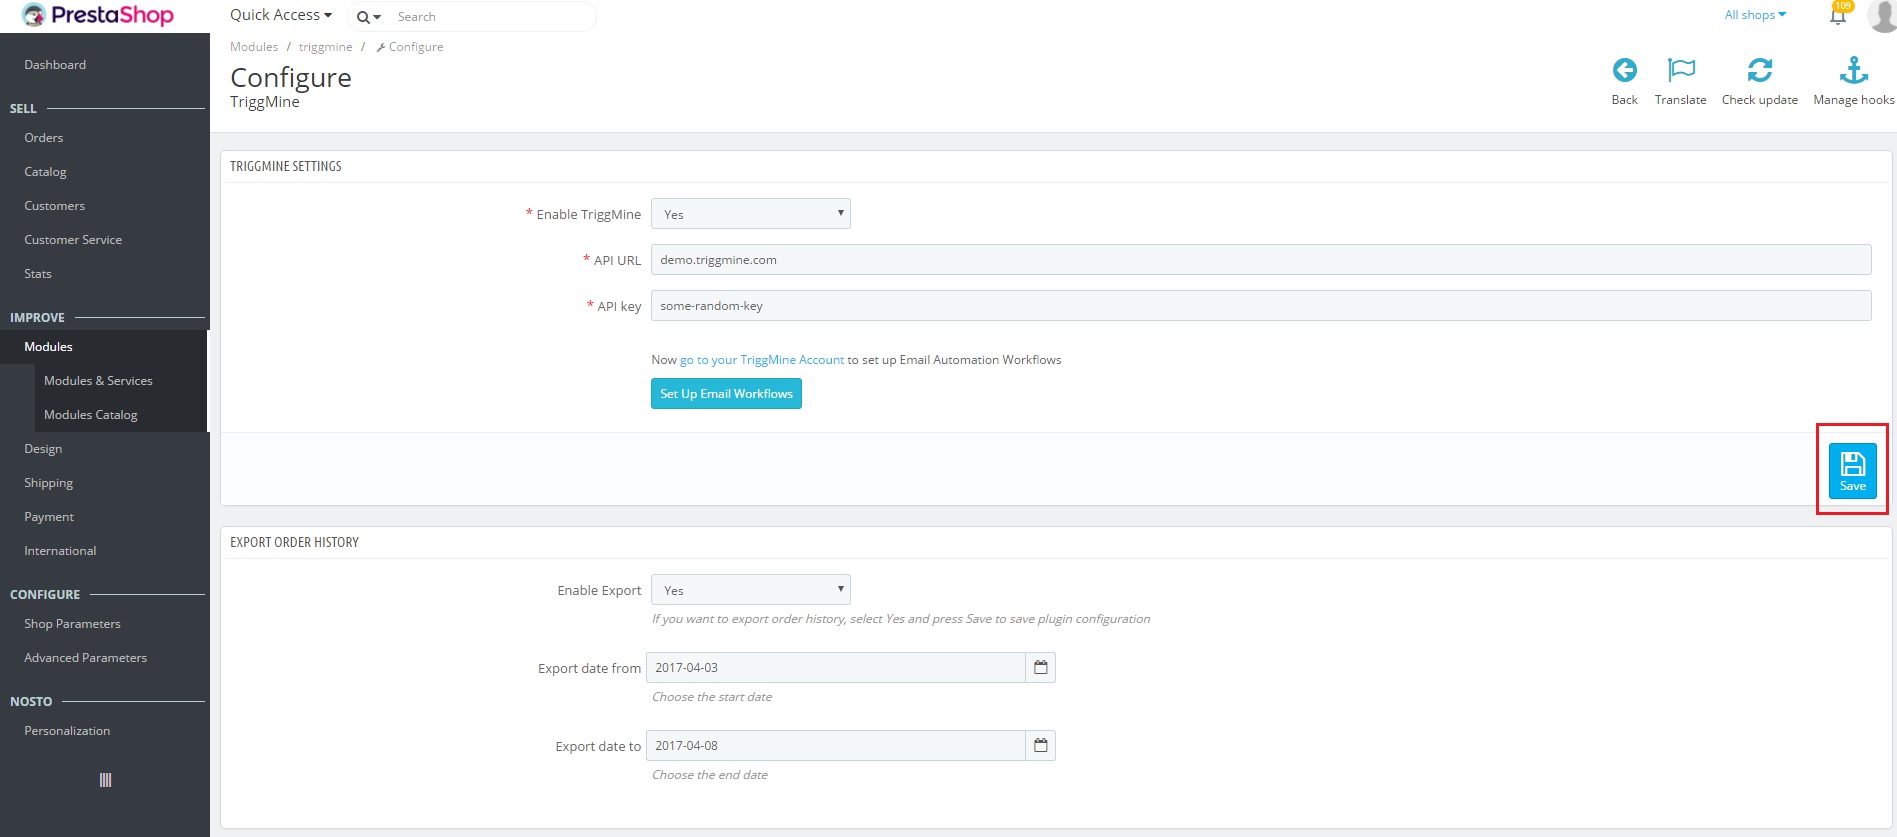The image size is (1897, 837).
Task: Click the top Search box
Action: tap(490, 17)
